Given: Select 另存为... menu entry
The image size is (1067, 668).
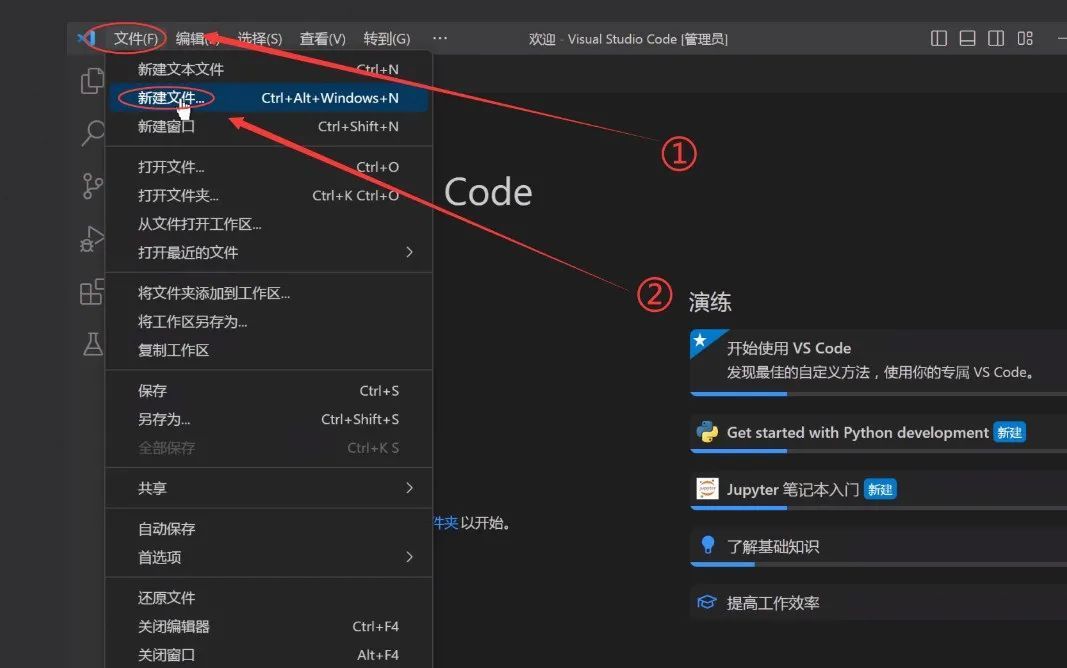Looking at the screenshot, I should point(269,420).
